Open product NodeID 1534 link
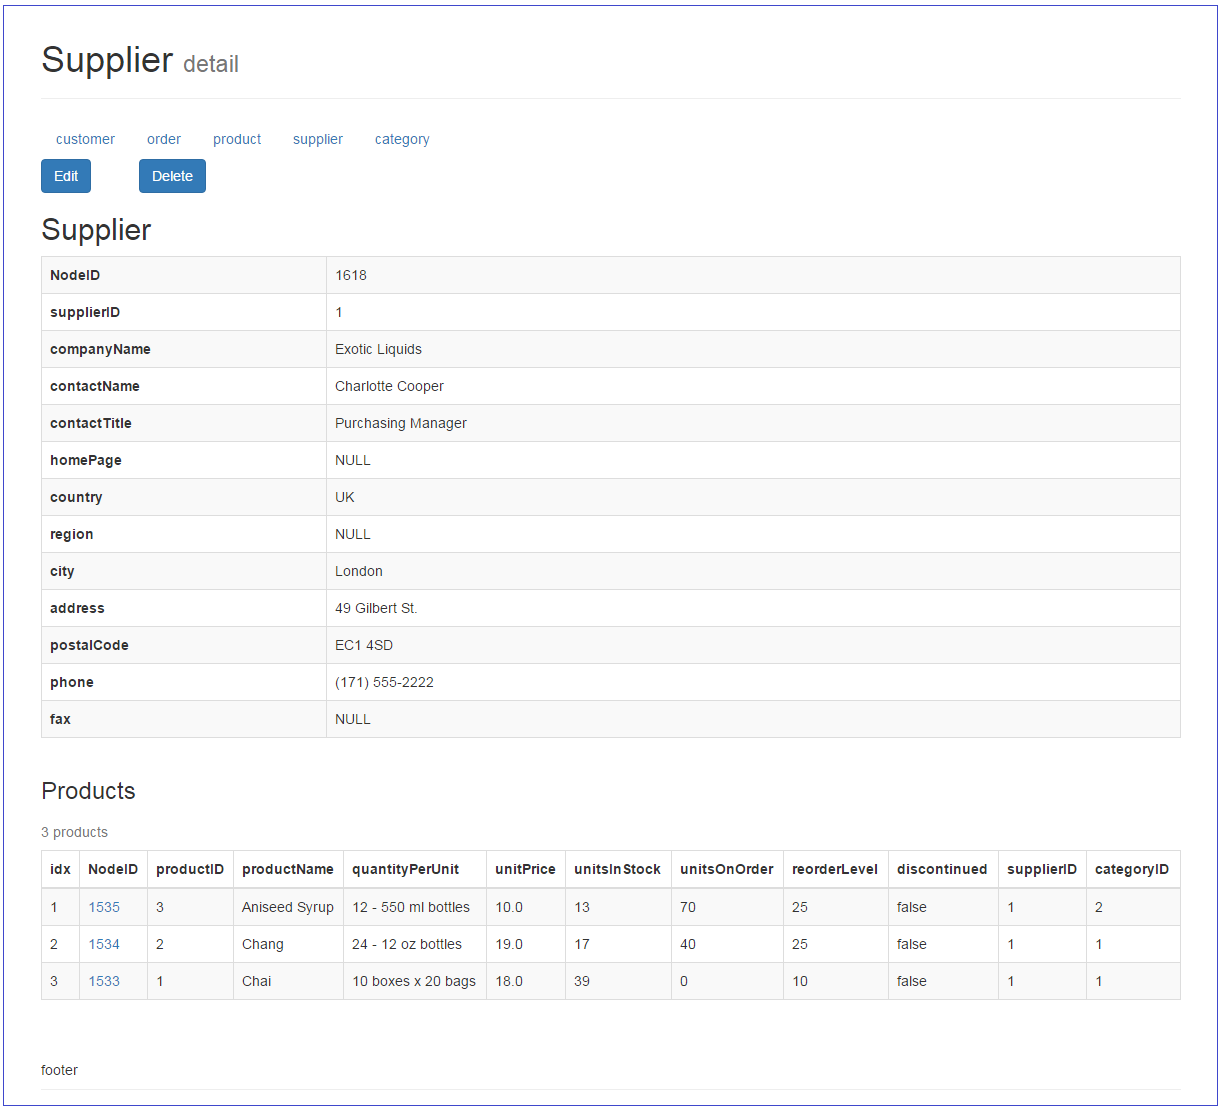 113,944
